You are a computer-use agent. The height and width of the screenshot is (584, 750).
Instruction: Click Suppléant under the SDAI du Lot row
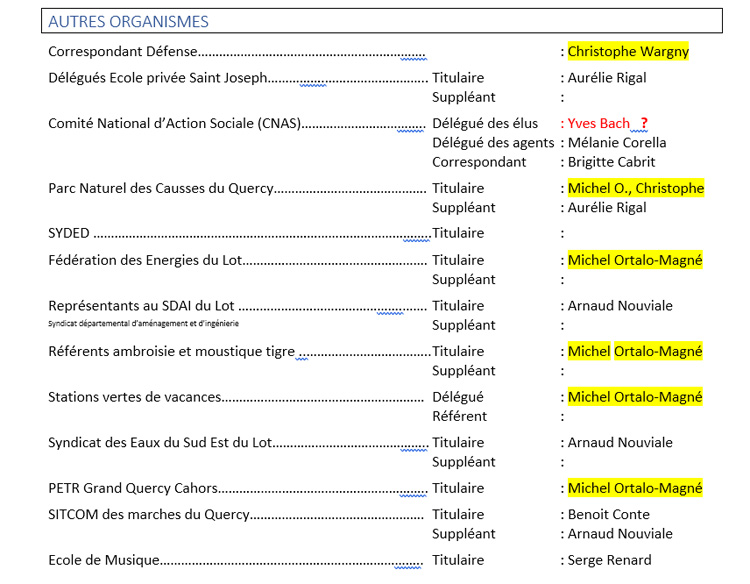click(x=463, y=325)
